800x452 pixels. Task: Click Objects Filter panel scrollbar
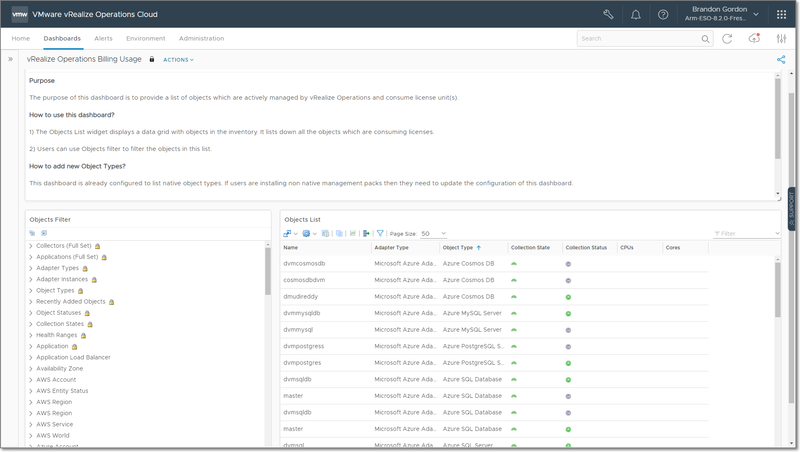tap(268, 272)
